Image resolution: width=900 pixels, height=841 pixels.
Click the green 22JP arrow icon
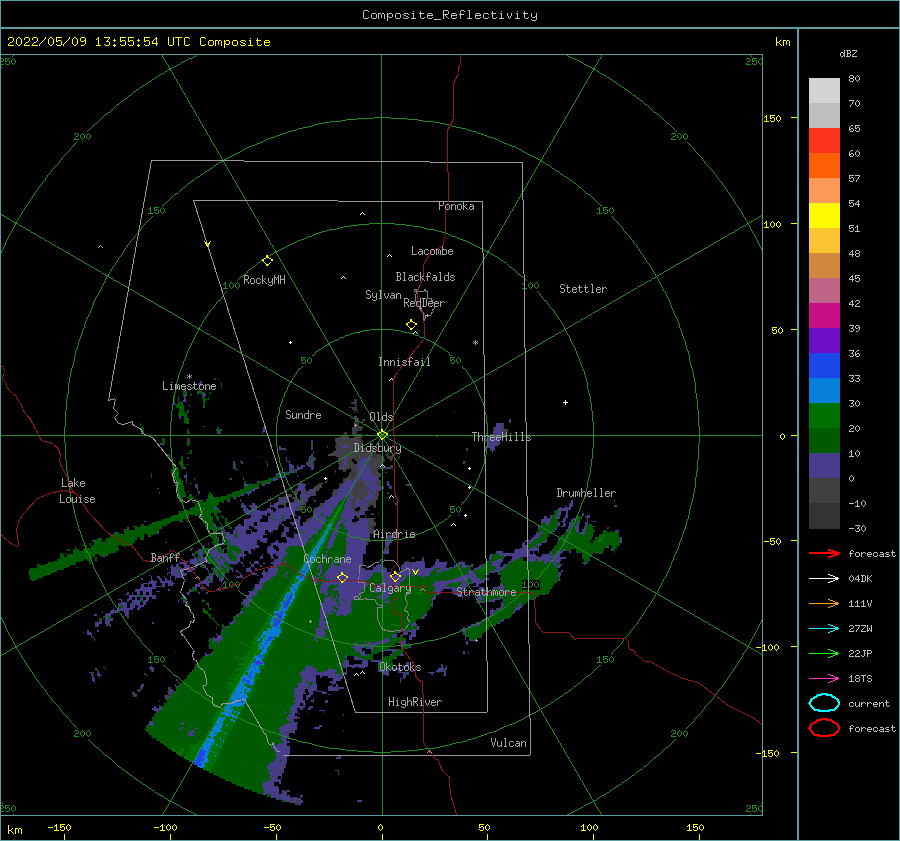pyautogui.click(x=824, y=653)
